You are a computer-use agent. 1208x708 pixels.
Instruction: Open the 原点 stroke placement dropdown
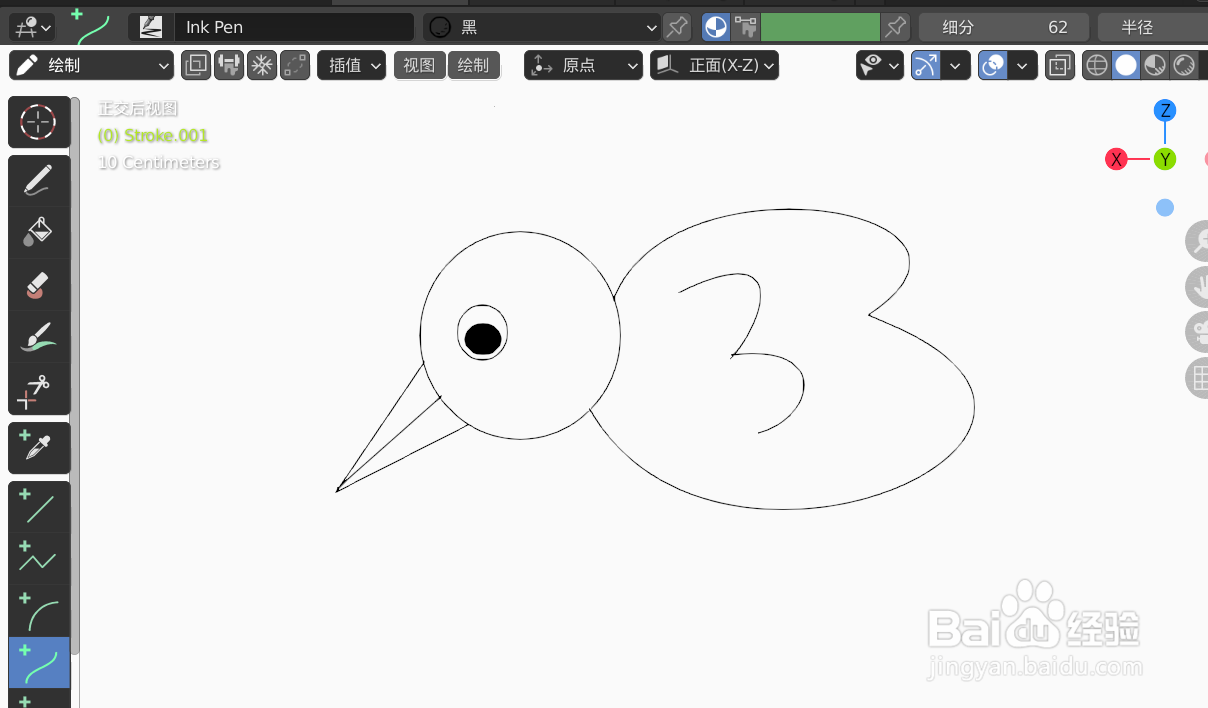pos(583,65)
